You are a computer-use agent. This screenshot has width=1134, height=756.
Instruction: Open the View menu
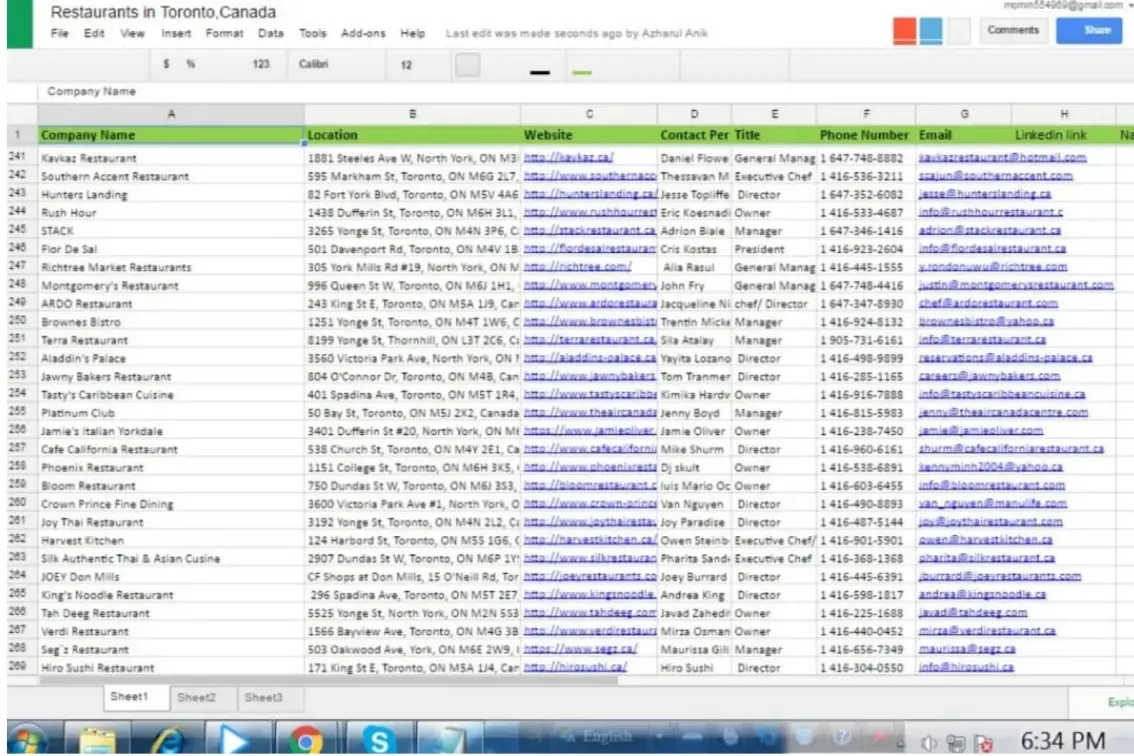click(132, 33)
